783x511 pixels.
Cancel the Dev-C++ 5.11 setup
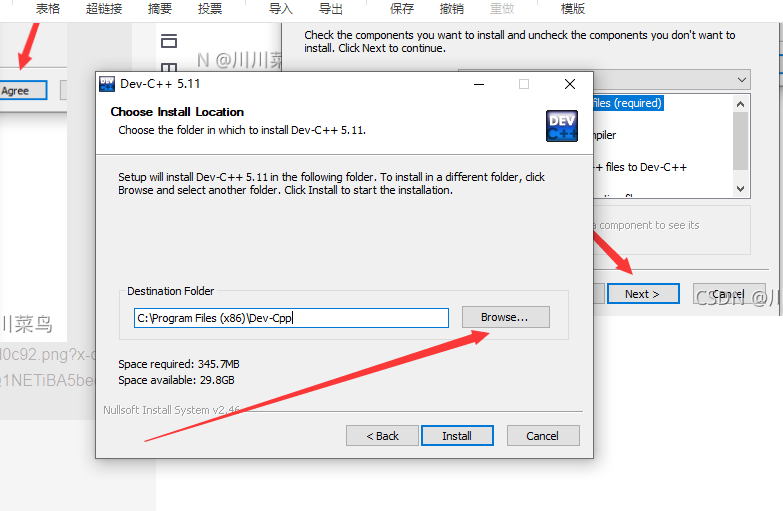543,436
